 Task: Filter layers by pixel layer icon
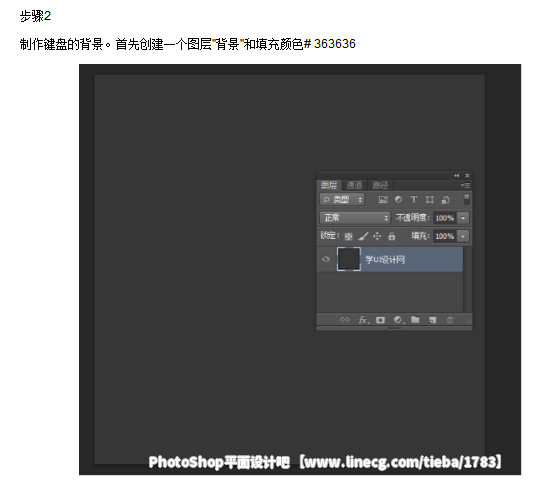click(383, 200)
